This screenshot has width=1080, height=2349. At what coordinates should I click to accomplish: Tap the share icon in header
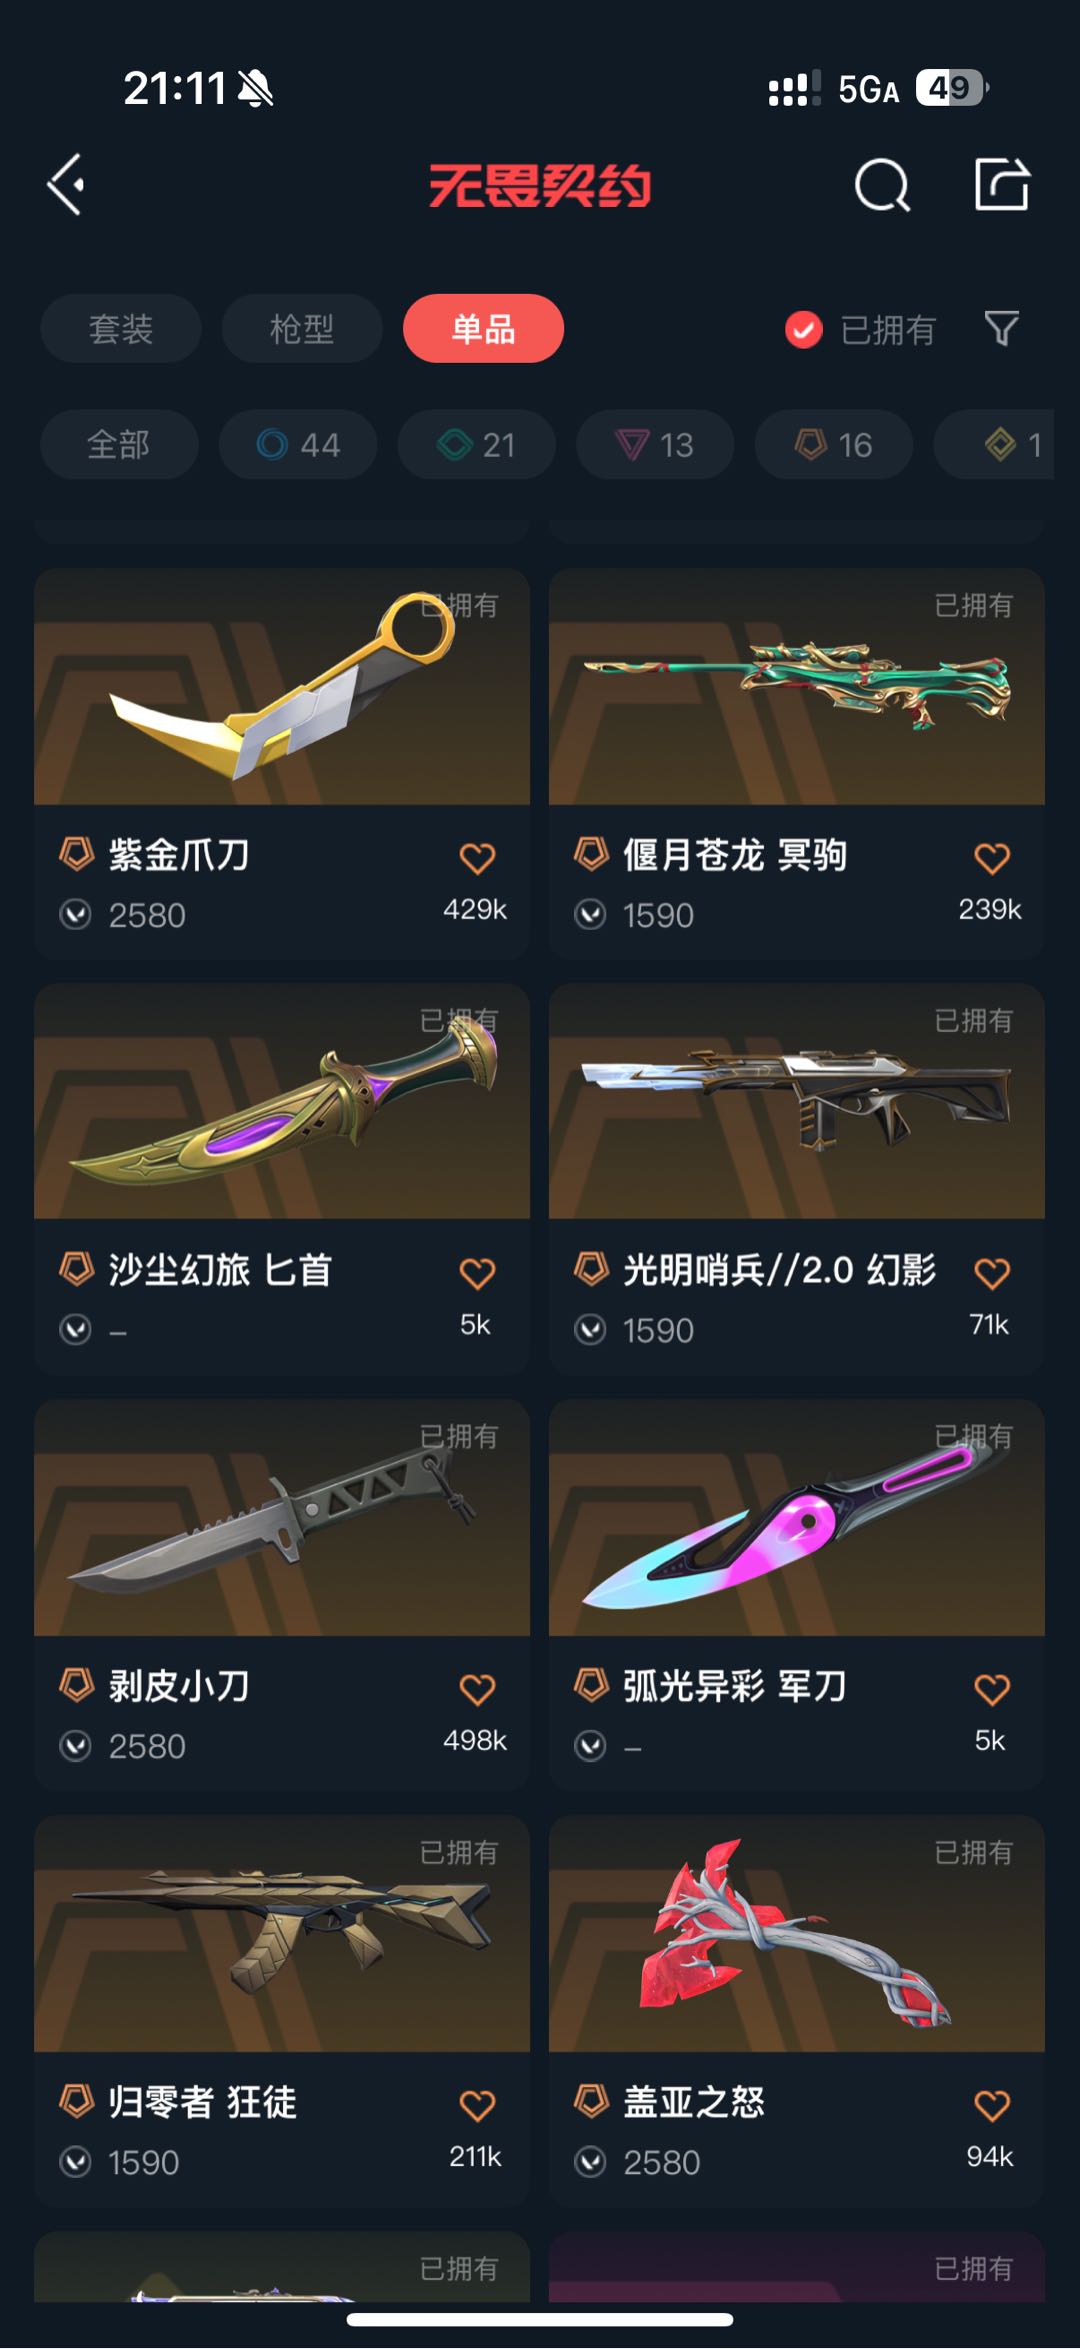click(1002, 184)
